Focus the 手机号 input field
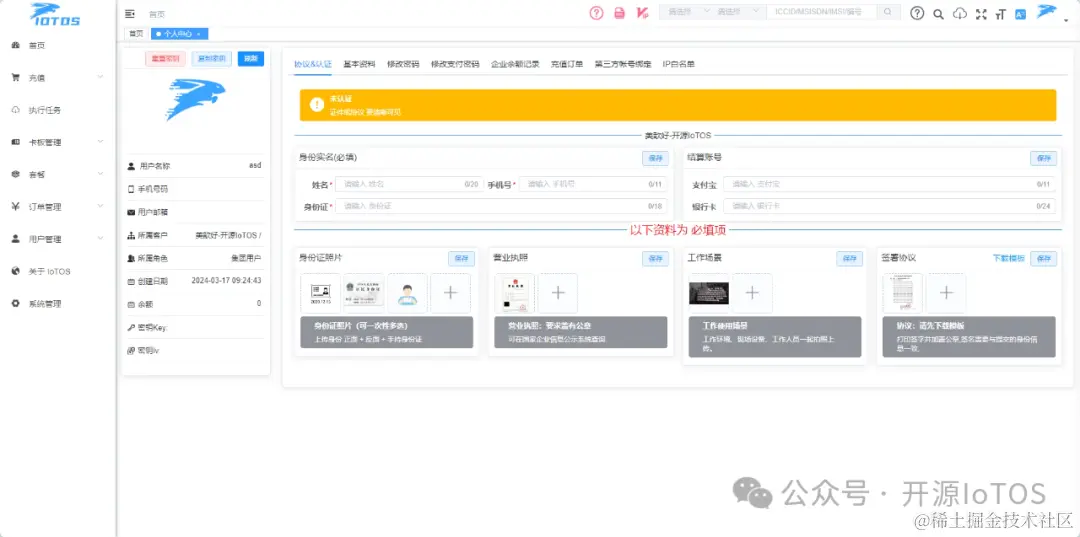Screen dimensions: 1080x537 593,185
